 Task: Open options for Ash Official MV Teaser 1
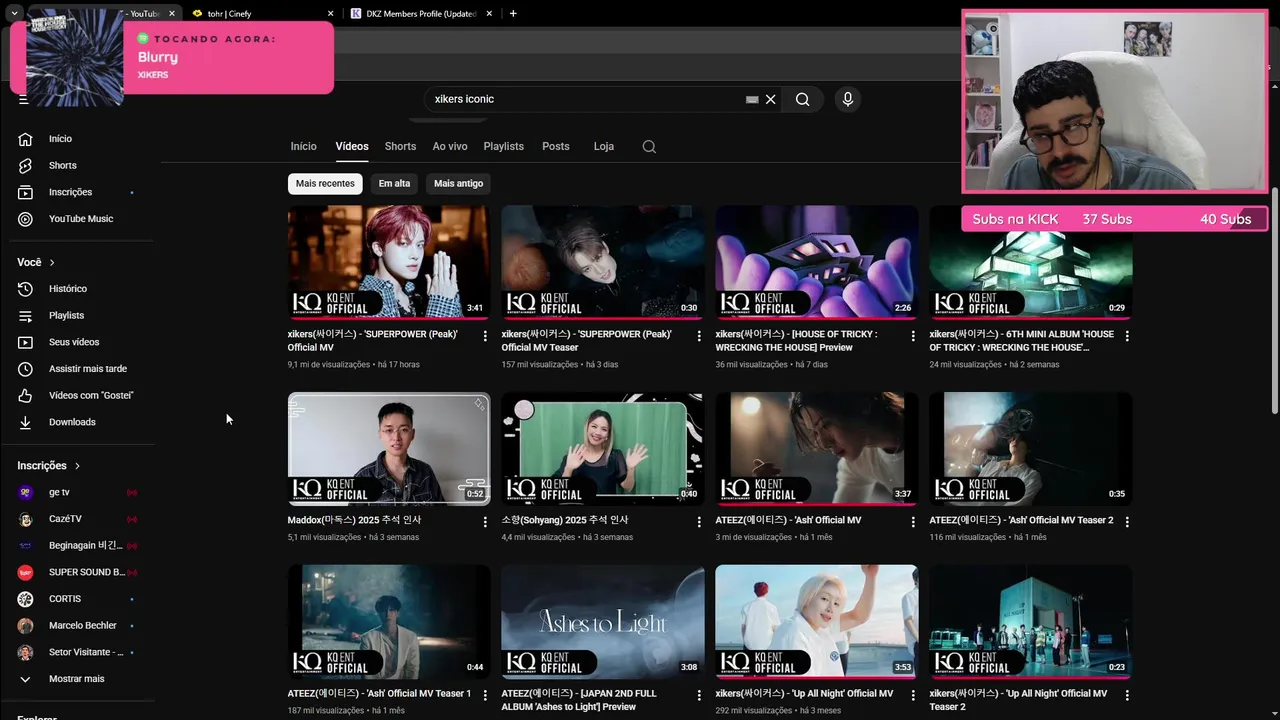485,695
